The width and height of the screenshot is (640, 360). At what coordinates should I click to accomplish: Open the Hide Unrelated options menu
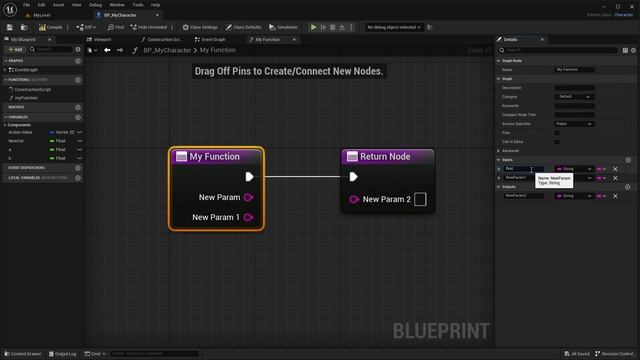click(x=172, y=27)
